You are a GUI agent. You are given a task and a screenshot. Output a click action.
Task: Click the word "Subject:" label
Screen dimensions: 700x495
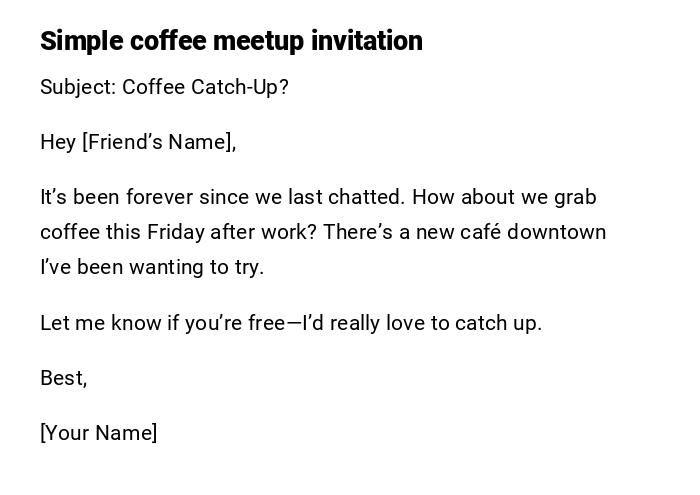pyautogui.click(x=78, y=87)
